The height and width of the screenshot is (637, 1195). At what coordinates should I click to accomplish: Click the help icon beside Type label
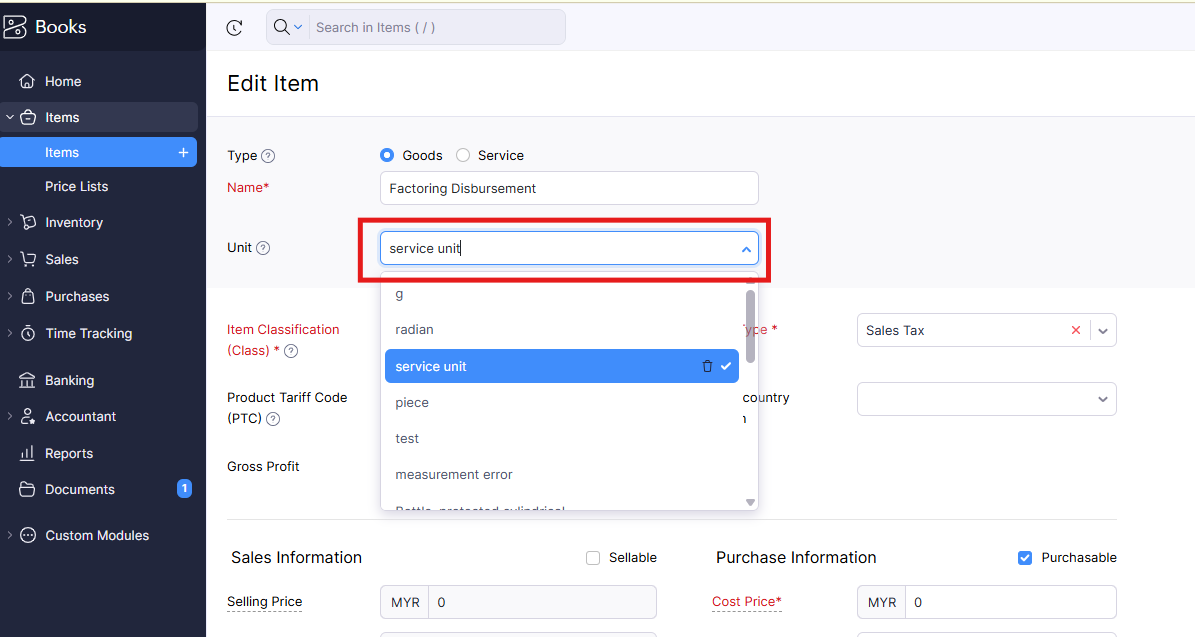(268, 156)
